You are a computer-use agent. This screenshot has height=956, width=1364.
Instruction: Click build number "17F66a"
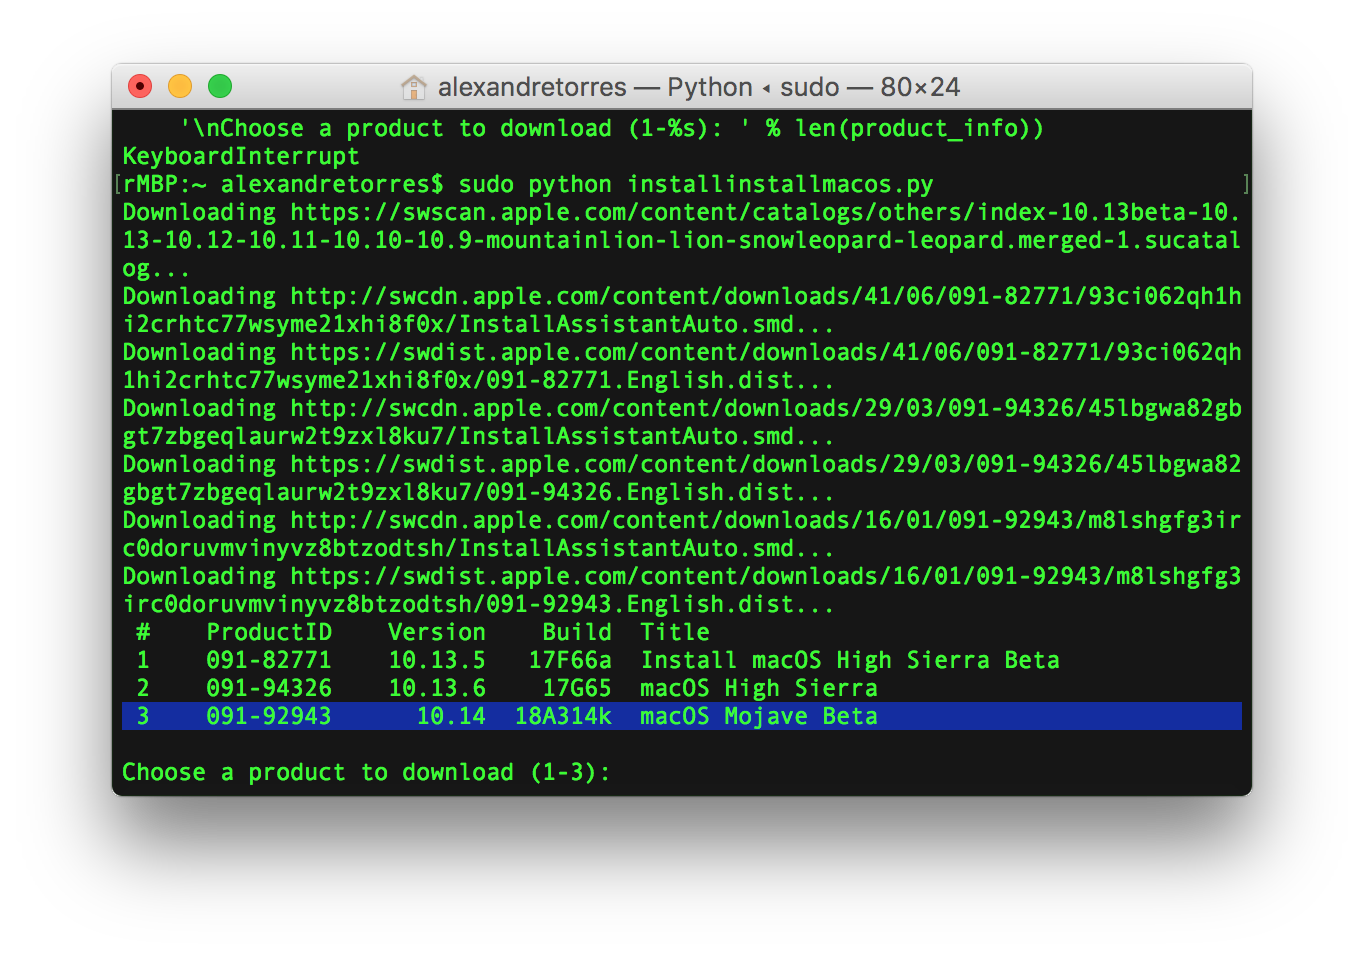click(x=570, y=660)
